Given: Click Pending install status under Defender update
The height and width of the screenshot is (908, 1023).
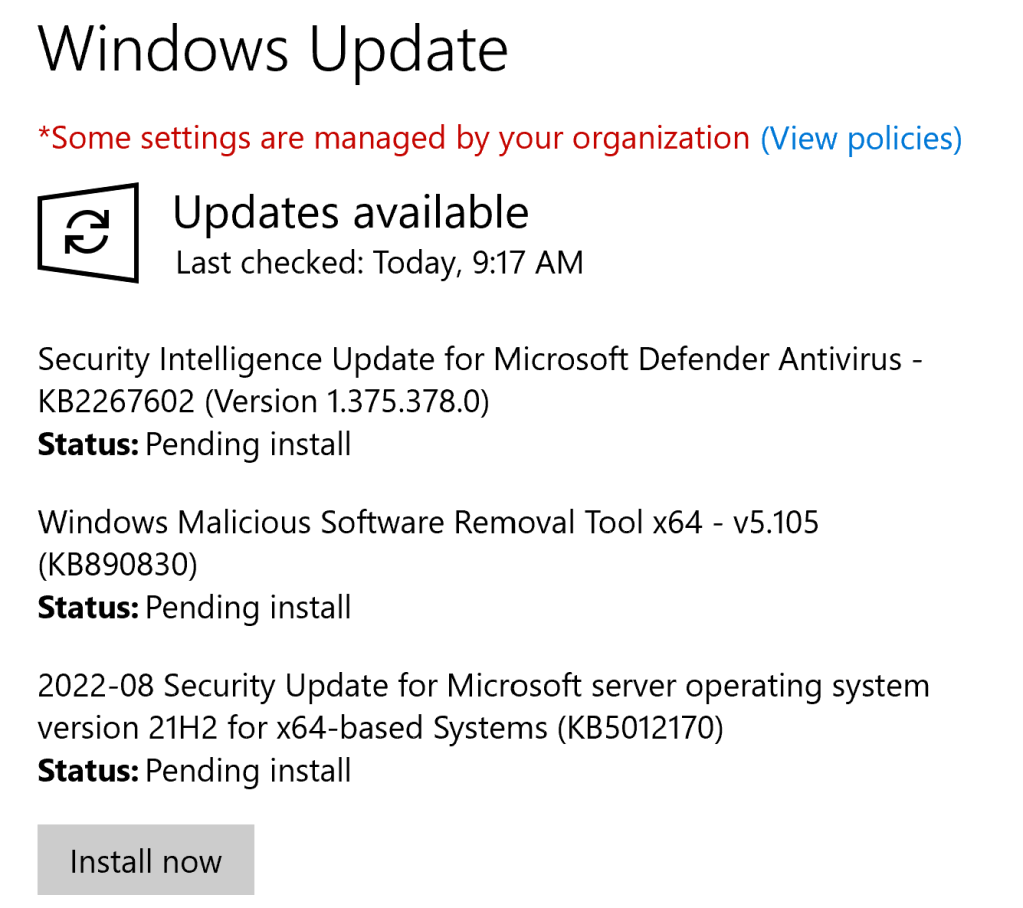Looking at the screenshot, I should pyautogui.click(x=248, y=443).
